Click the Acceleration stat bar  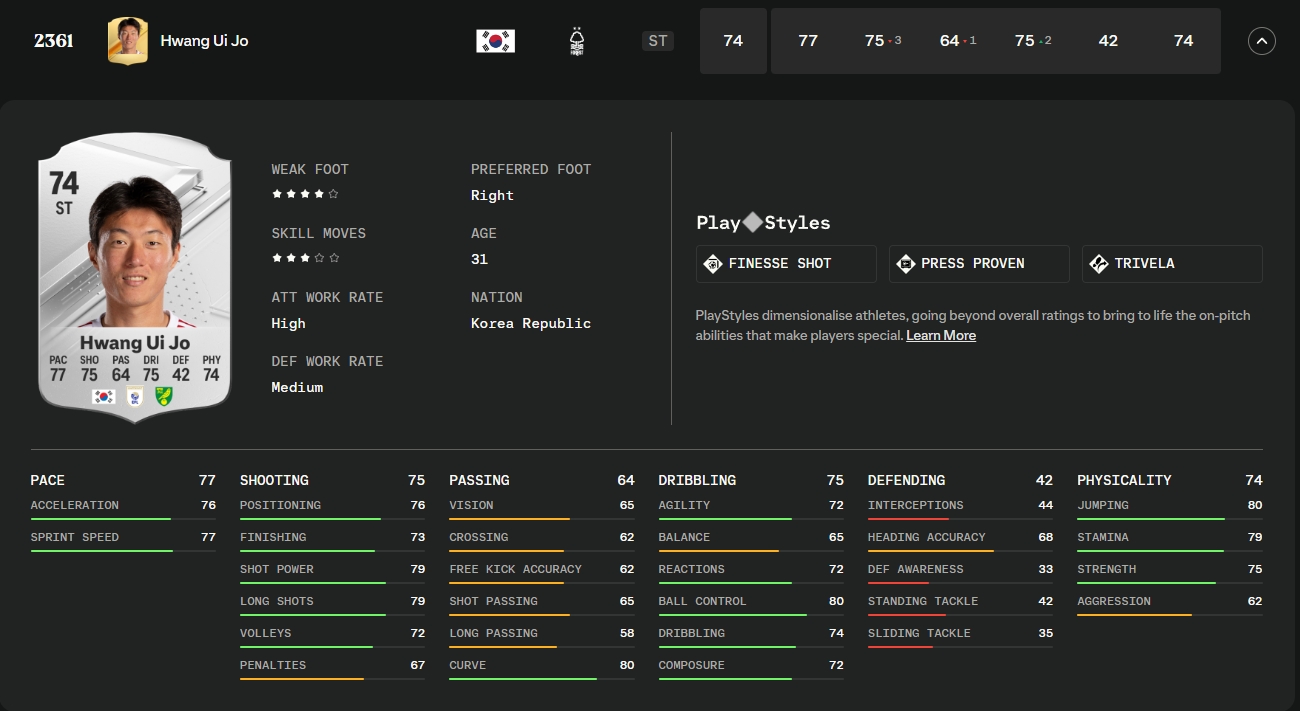(123, 519)
